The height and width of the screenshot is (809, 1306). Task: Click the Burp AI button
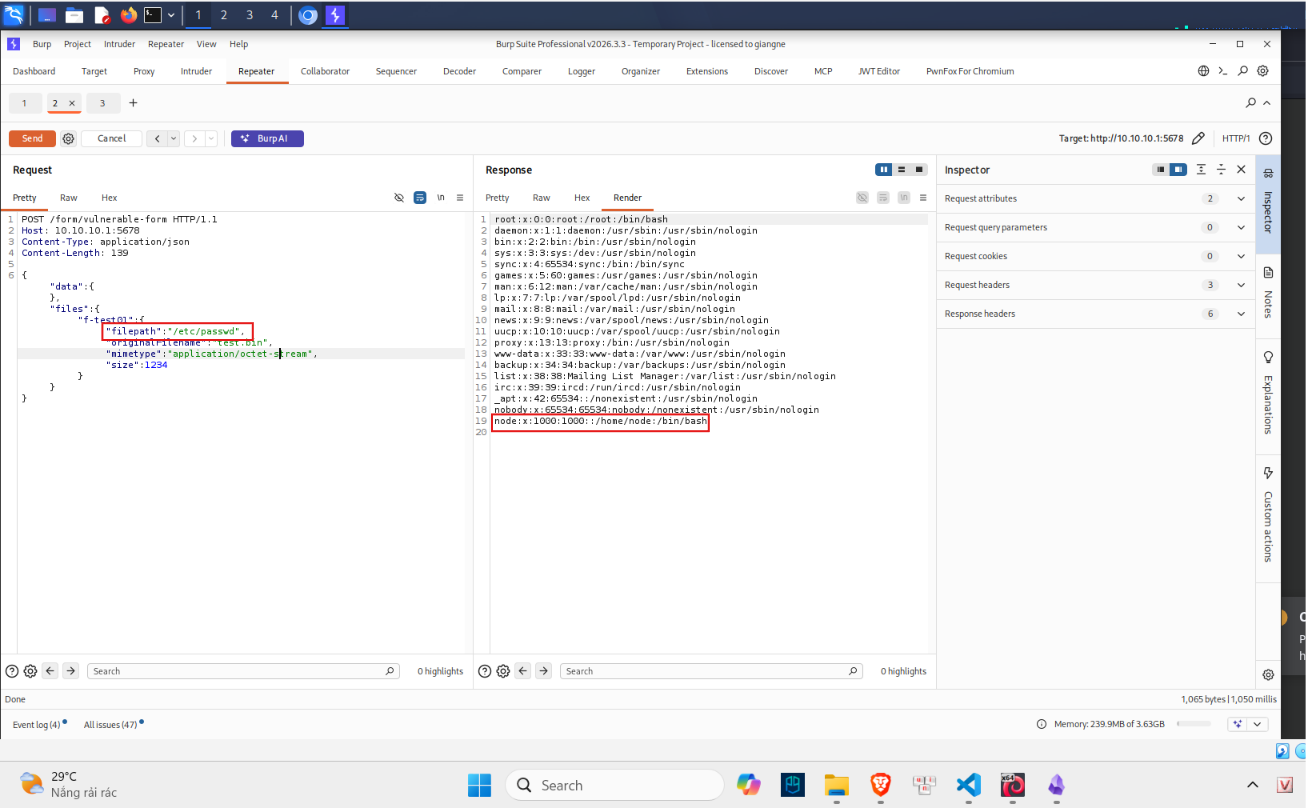click(267, 139)
